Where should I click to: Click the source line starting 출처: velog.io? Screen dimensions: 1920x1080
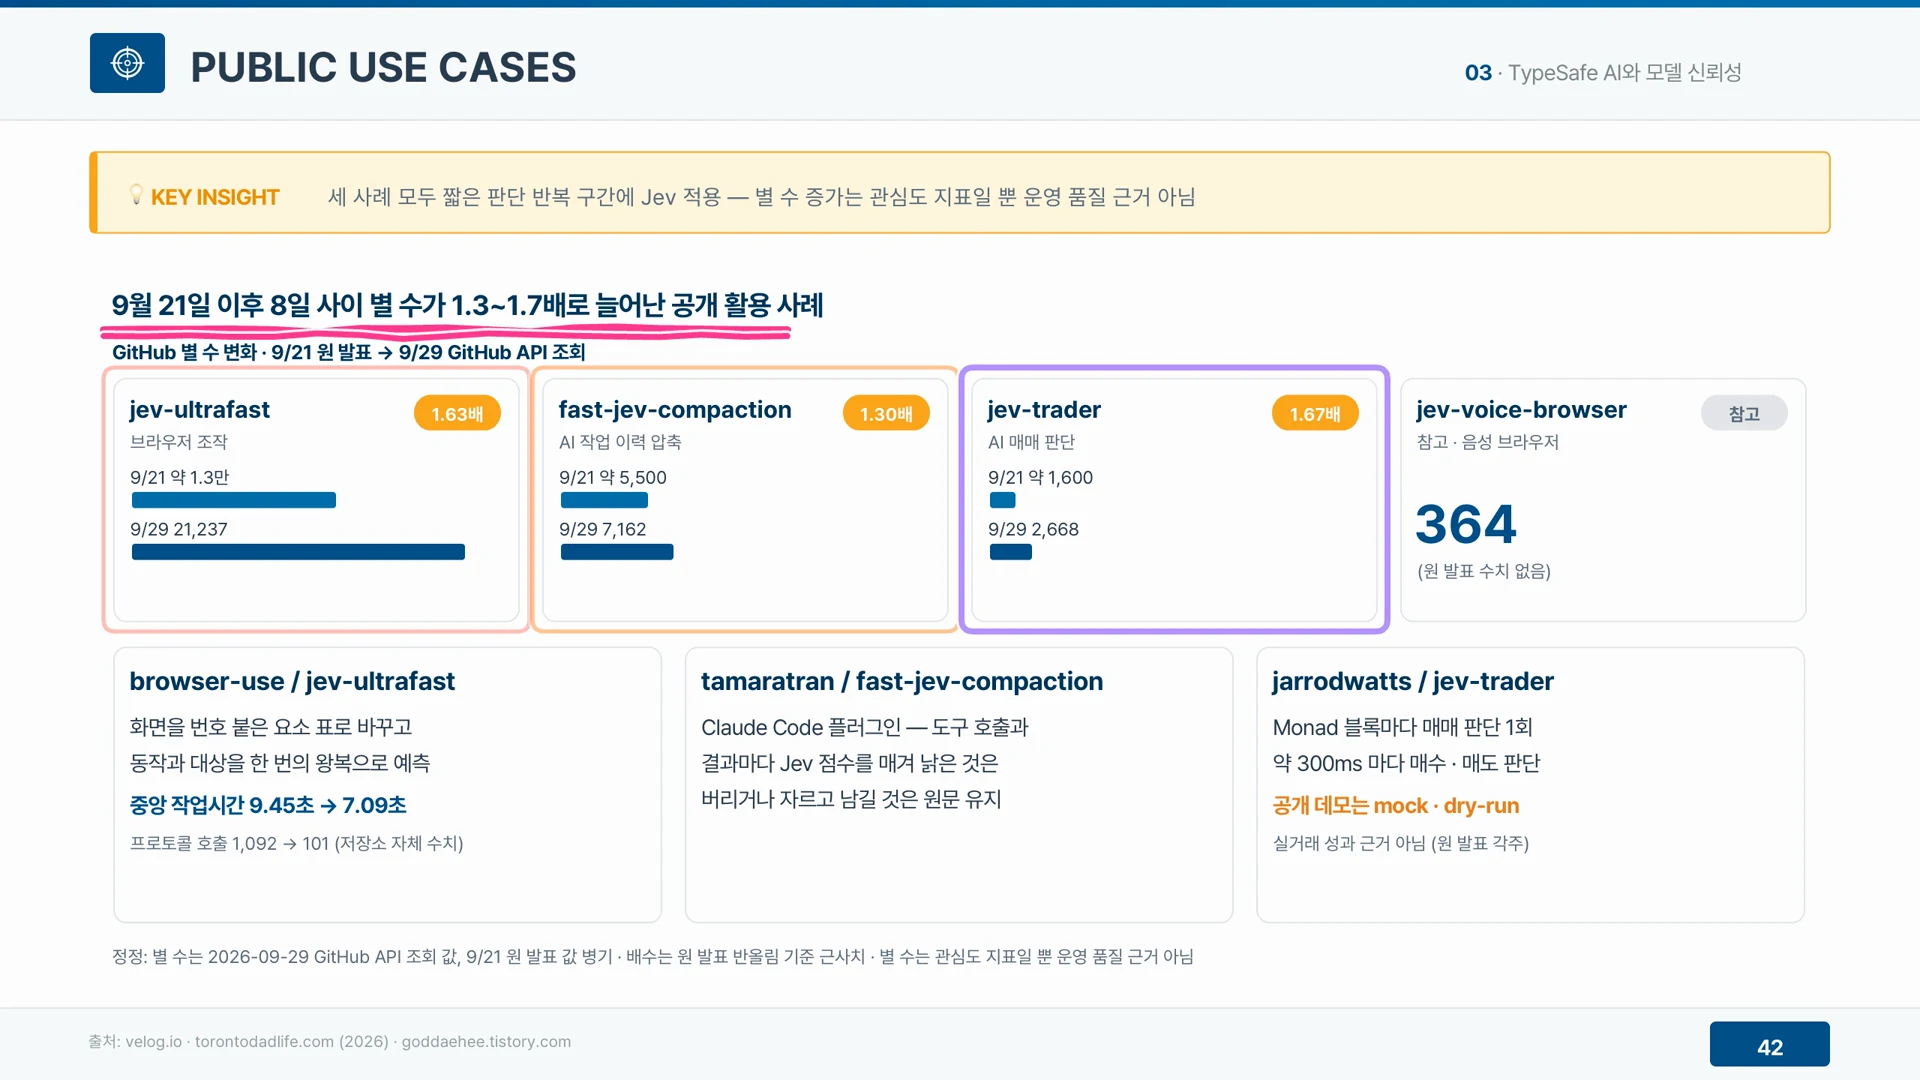pos(330,1041)
